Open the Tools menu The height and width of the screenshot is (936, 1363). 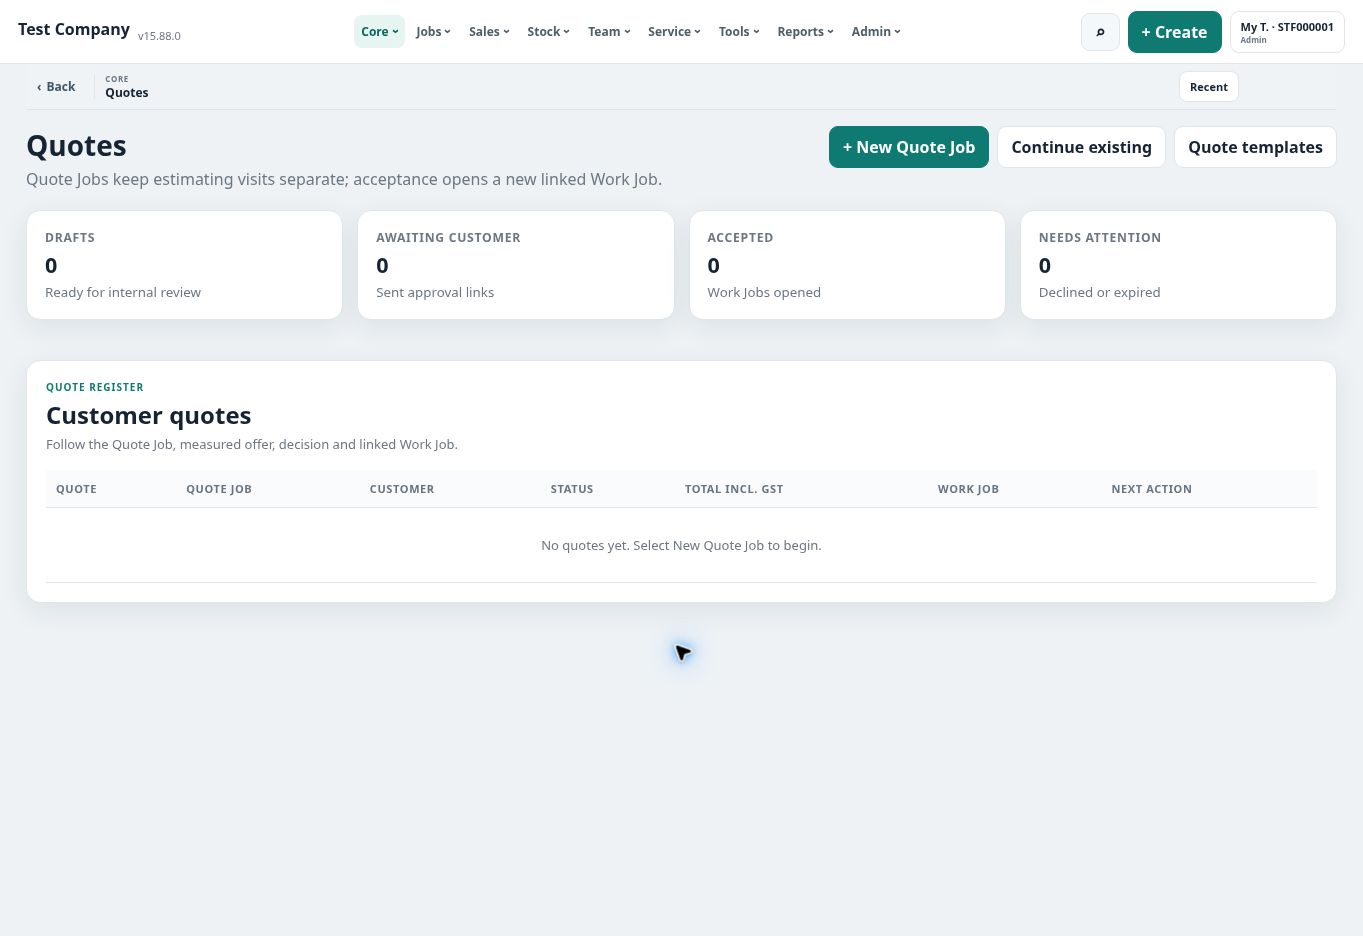tap(739, 32)
